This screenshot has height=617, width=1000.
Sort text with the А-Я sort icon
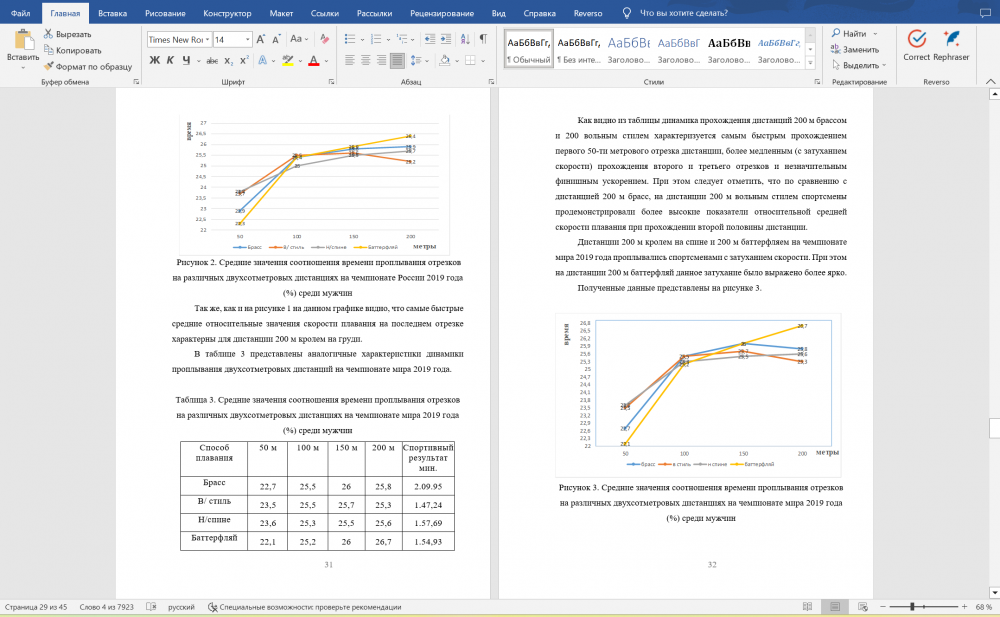(x=465, y=40)
